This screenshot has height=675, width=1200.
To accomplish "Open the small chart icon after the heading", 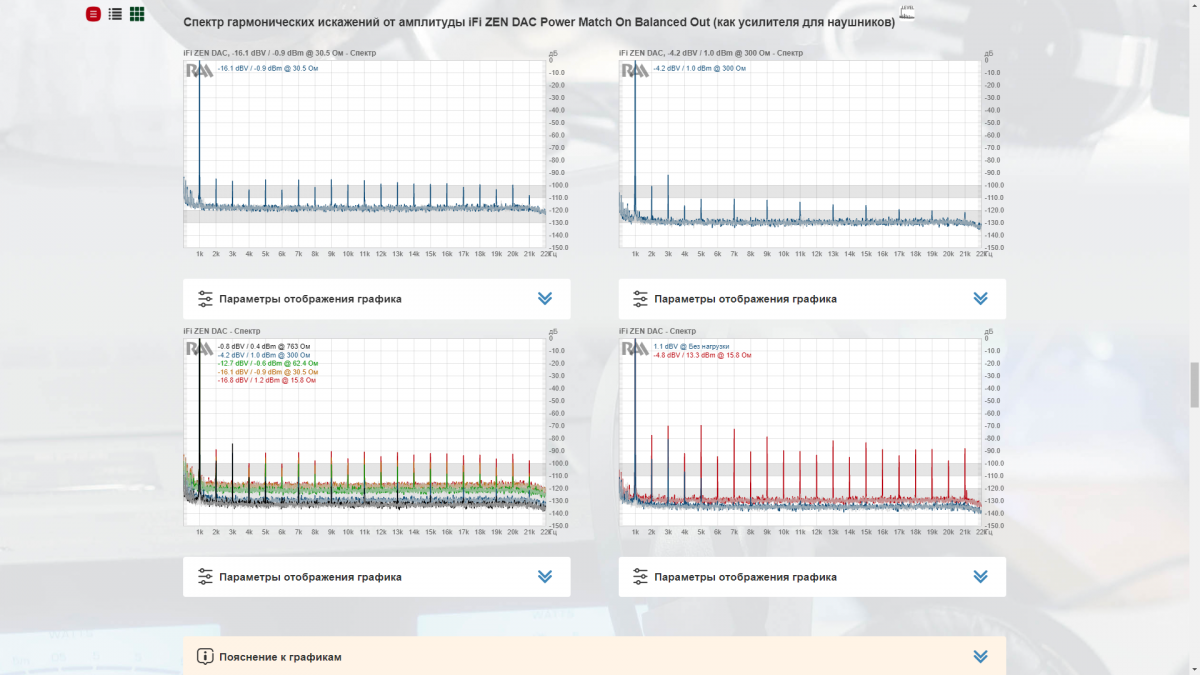I will pos(907,14).
